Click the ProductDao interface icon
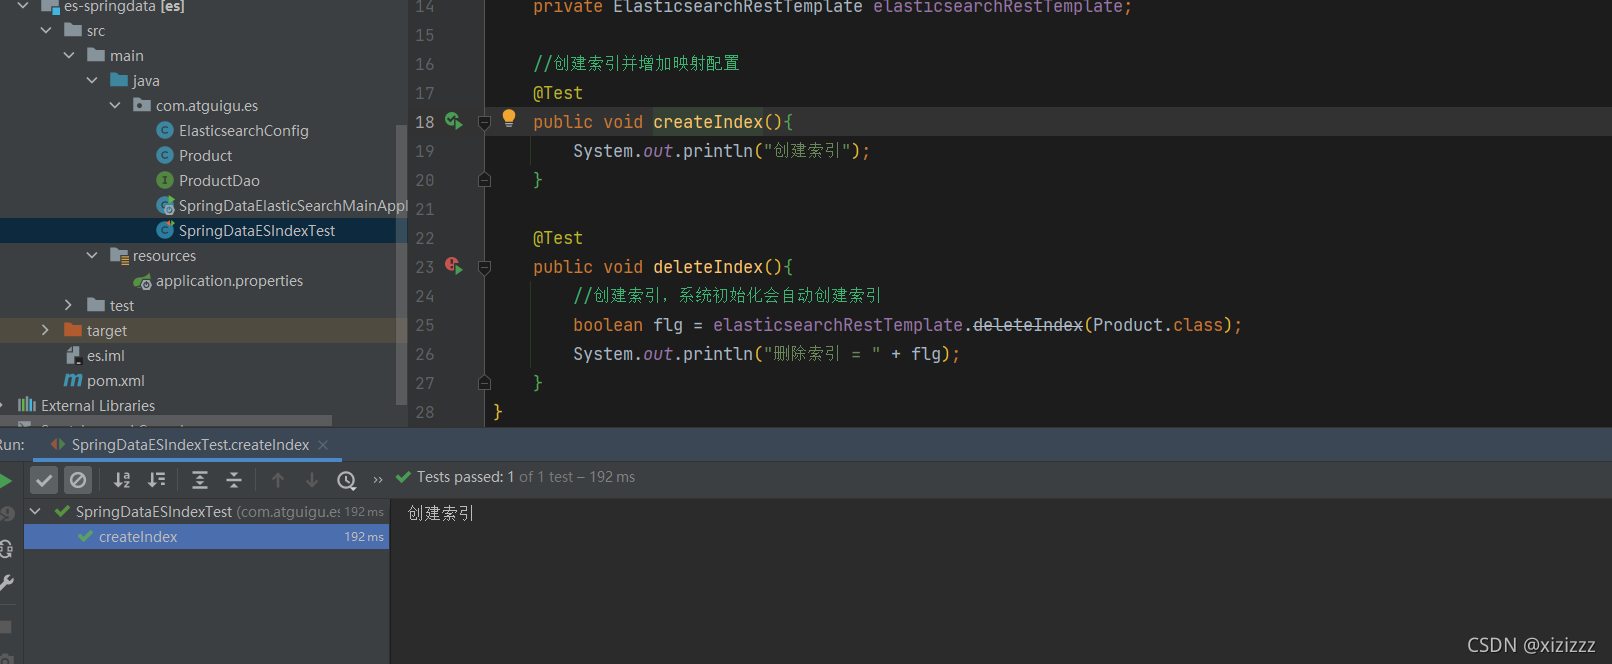The width and height of the screenshot is (1612, 664). pos(166,180)
